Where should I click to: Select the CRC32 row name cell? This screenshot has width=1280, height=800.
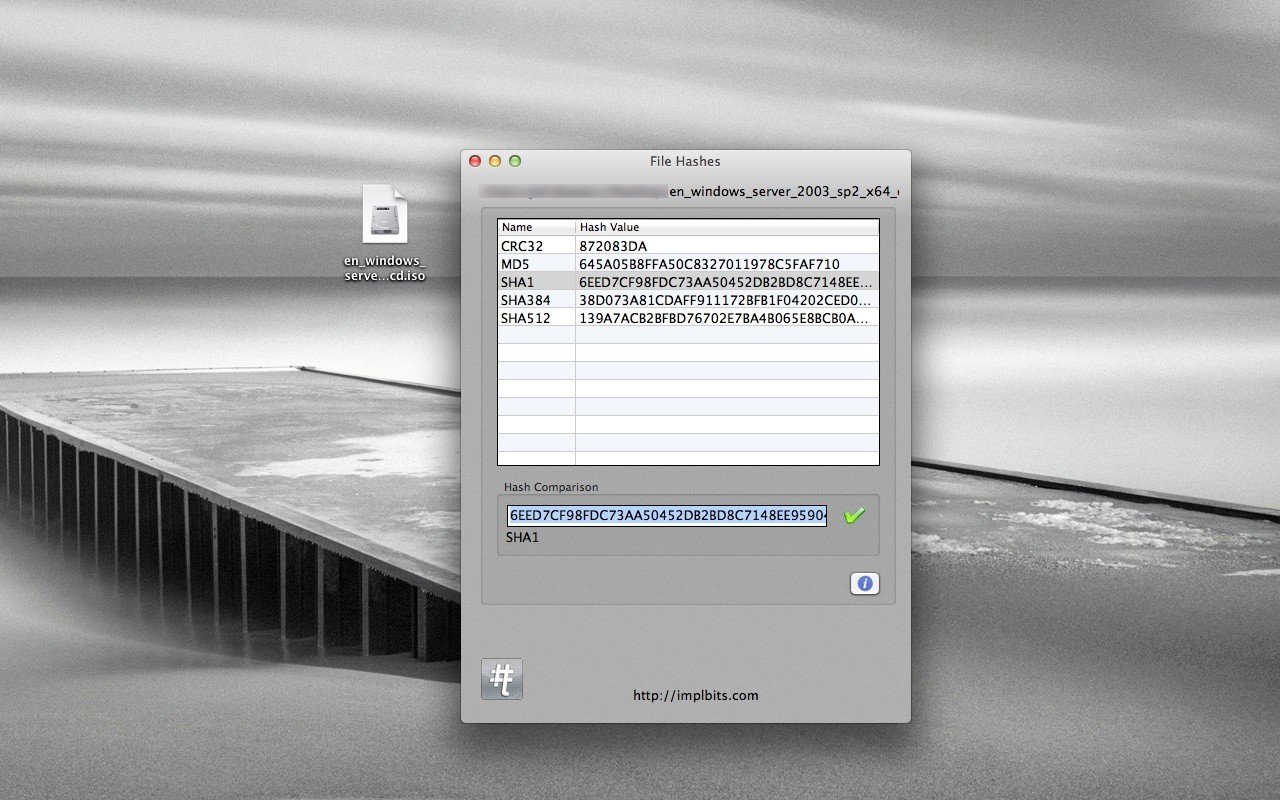[x=536, y=246]
